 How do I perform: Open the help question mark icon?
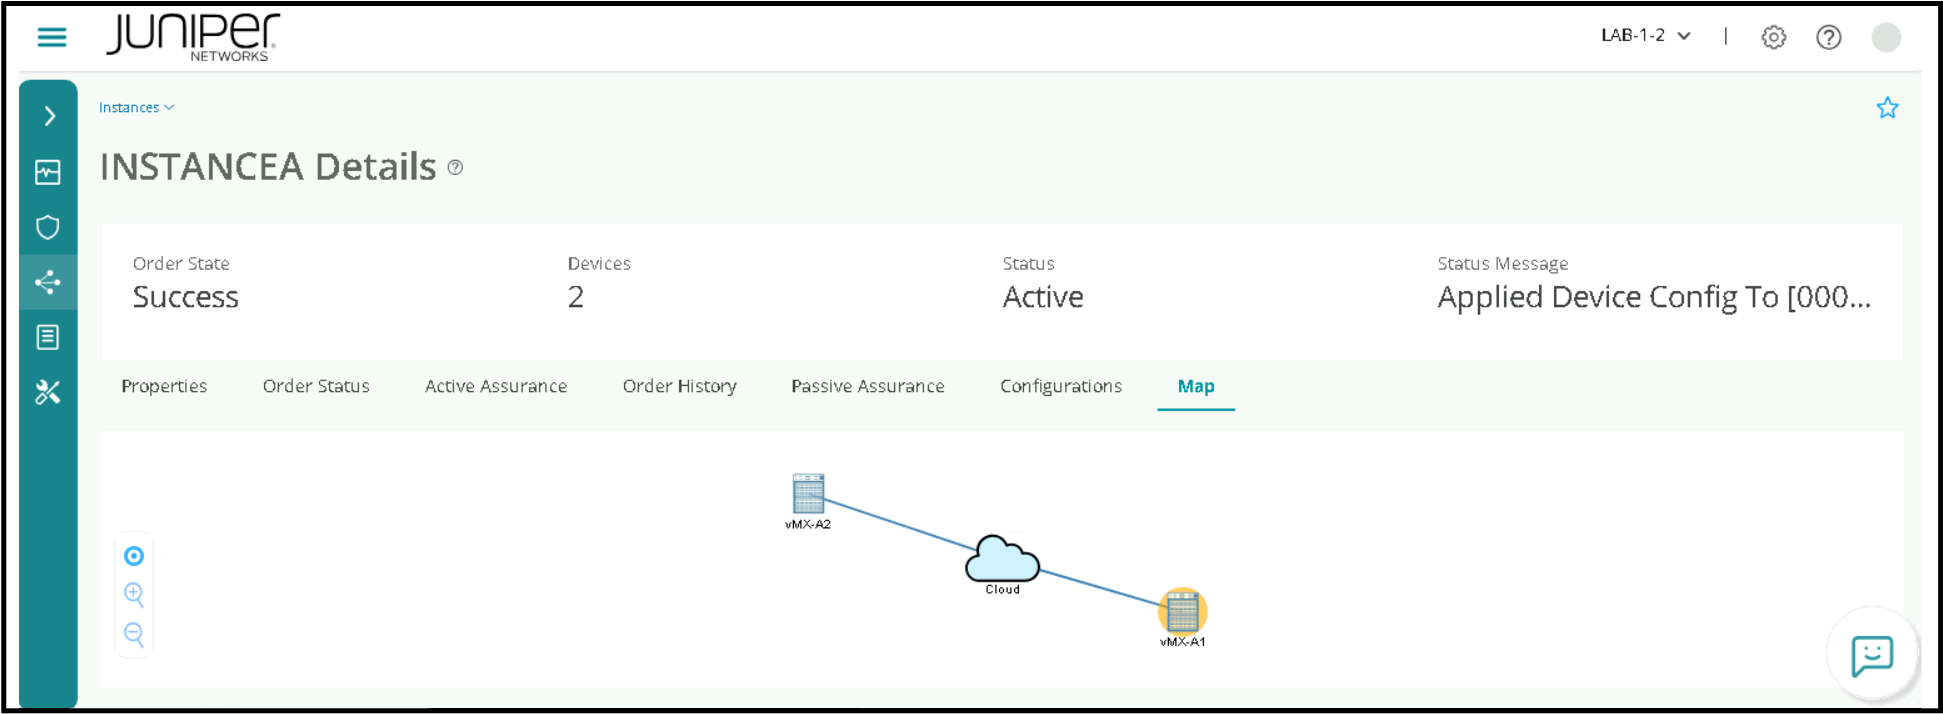click(1828, 37)
